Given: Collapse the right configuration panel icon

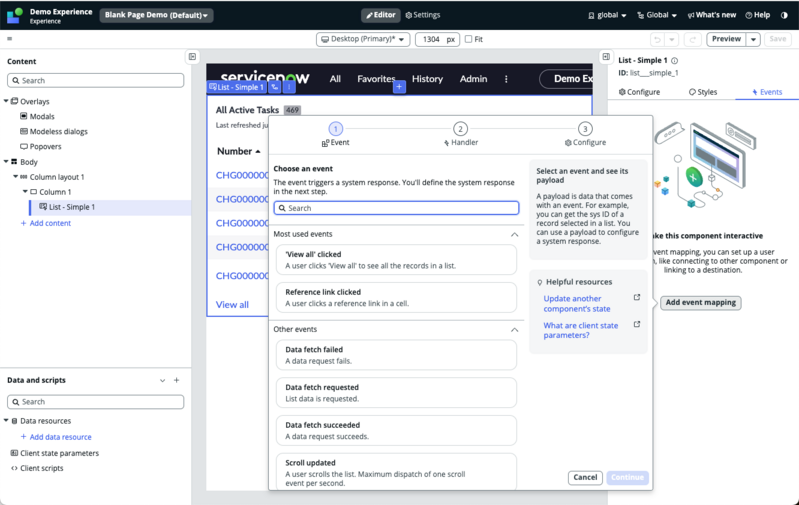Looking at the screenshot, I should (606, 57).
